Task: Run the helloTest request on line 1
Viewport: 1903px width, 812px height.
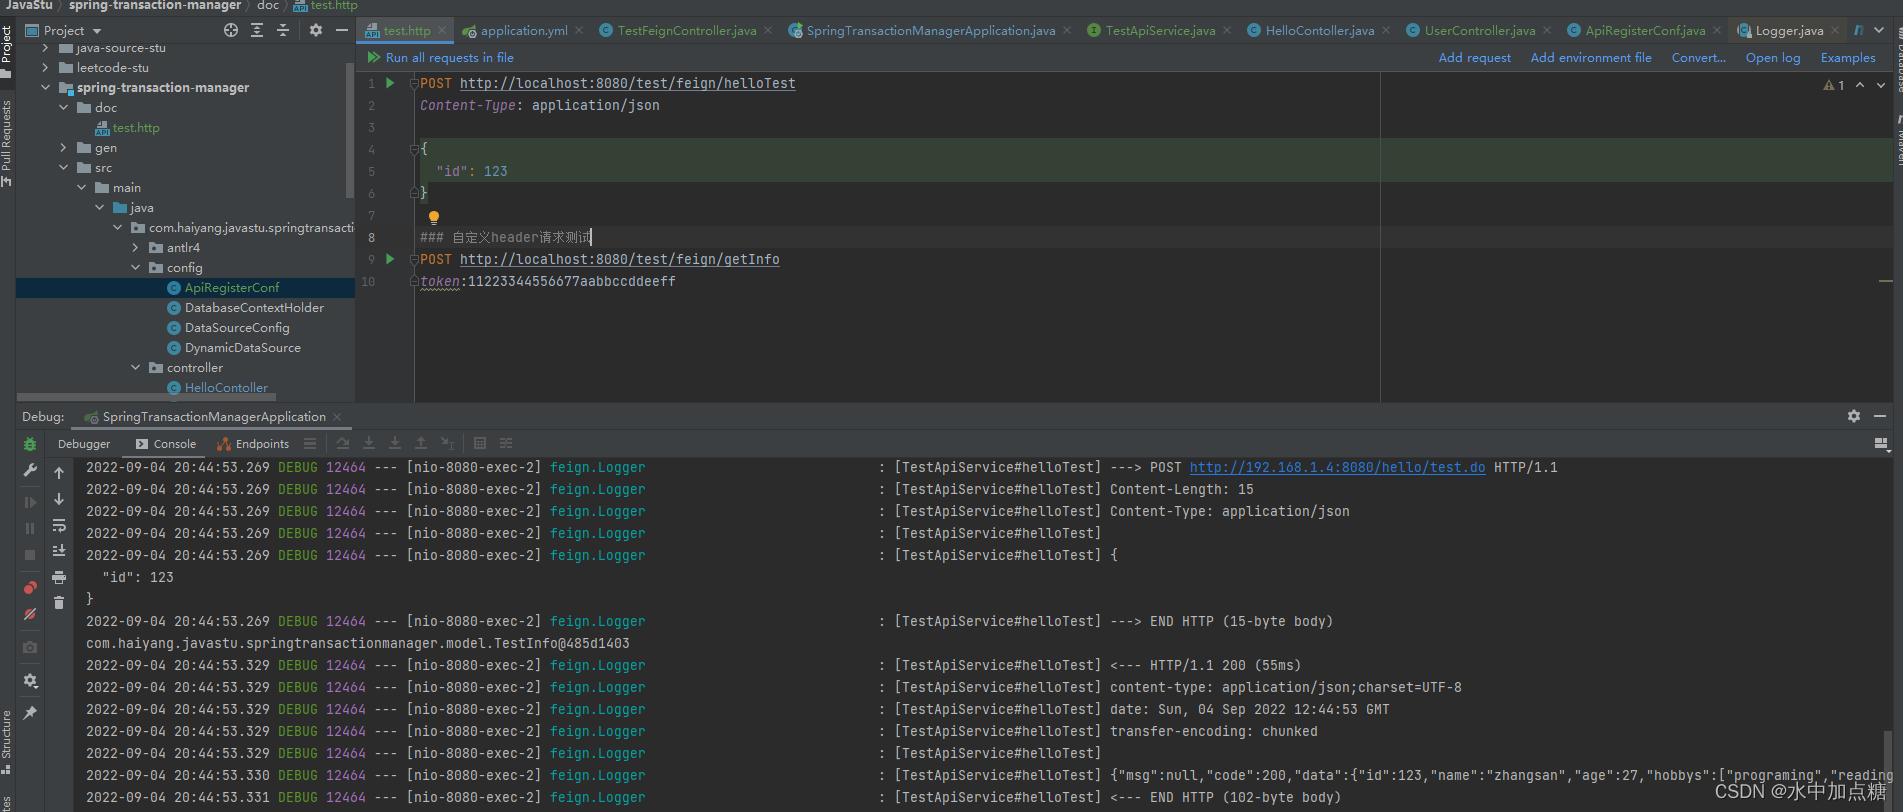Action: click(x=390, y=83)
